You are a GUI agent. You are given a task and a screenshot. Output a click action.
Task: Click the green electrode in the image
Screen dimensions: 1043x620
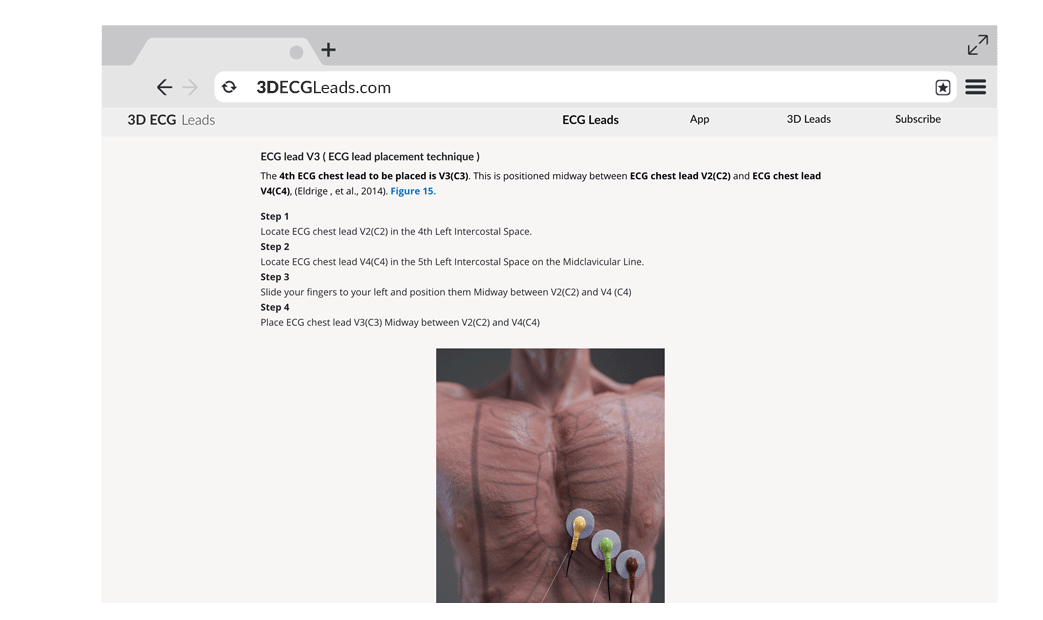pos(606,547)
